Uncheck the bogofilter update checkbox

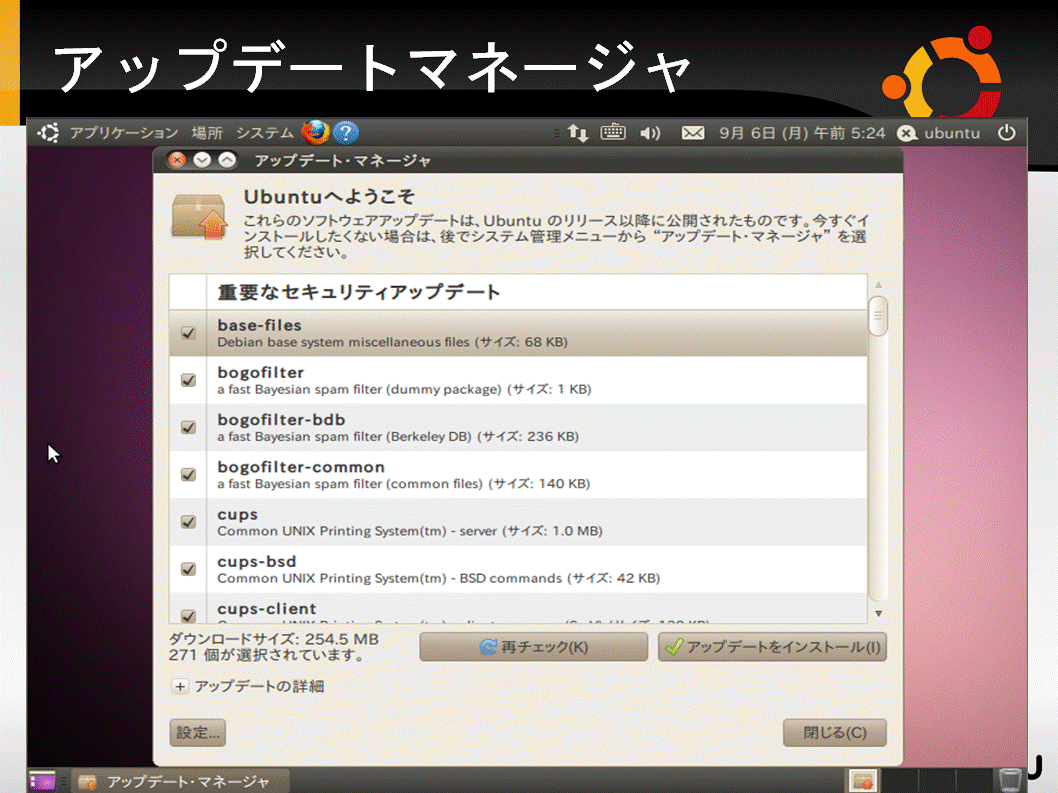coord(188,380)
